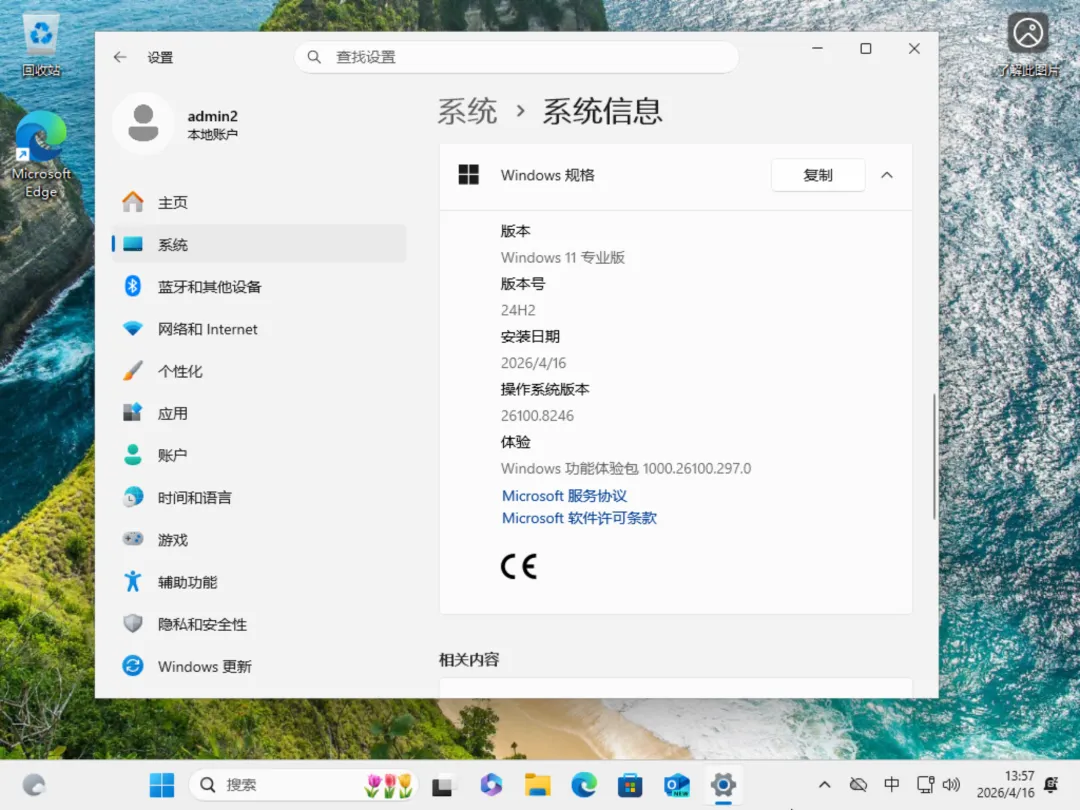Open 辅助功能 accessibility settings

258,582
